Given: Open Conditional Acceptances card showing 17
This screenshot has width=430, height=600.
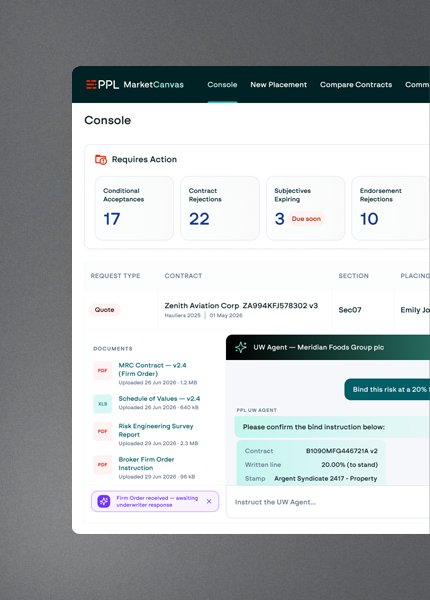Looking at the screenshot, I should pos(134,208).
